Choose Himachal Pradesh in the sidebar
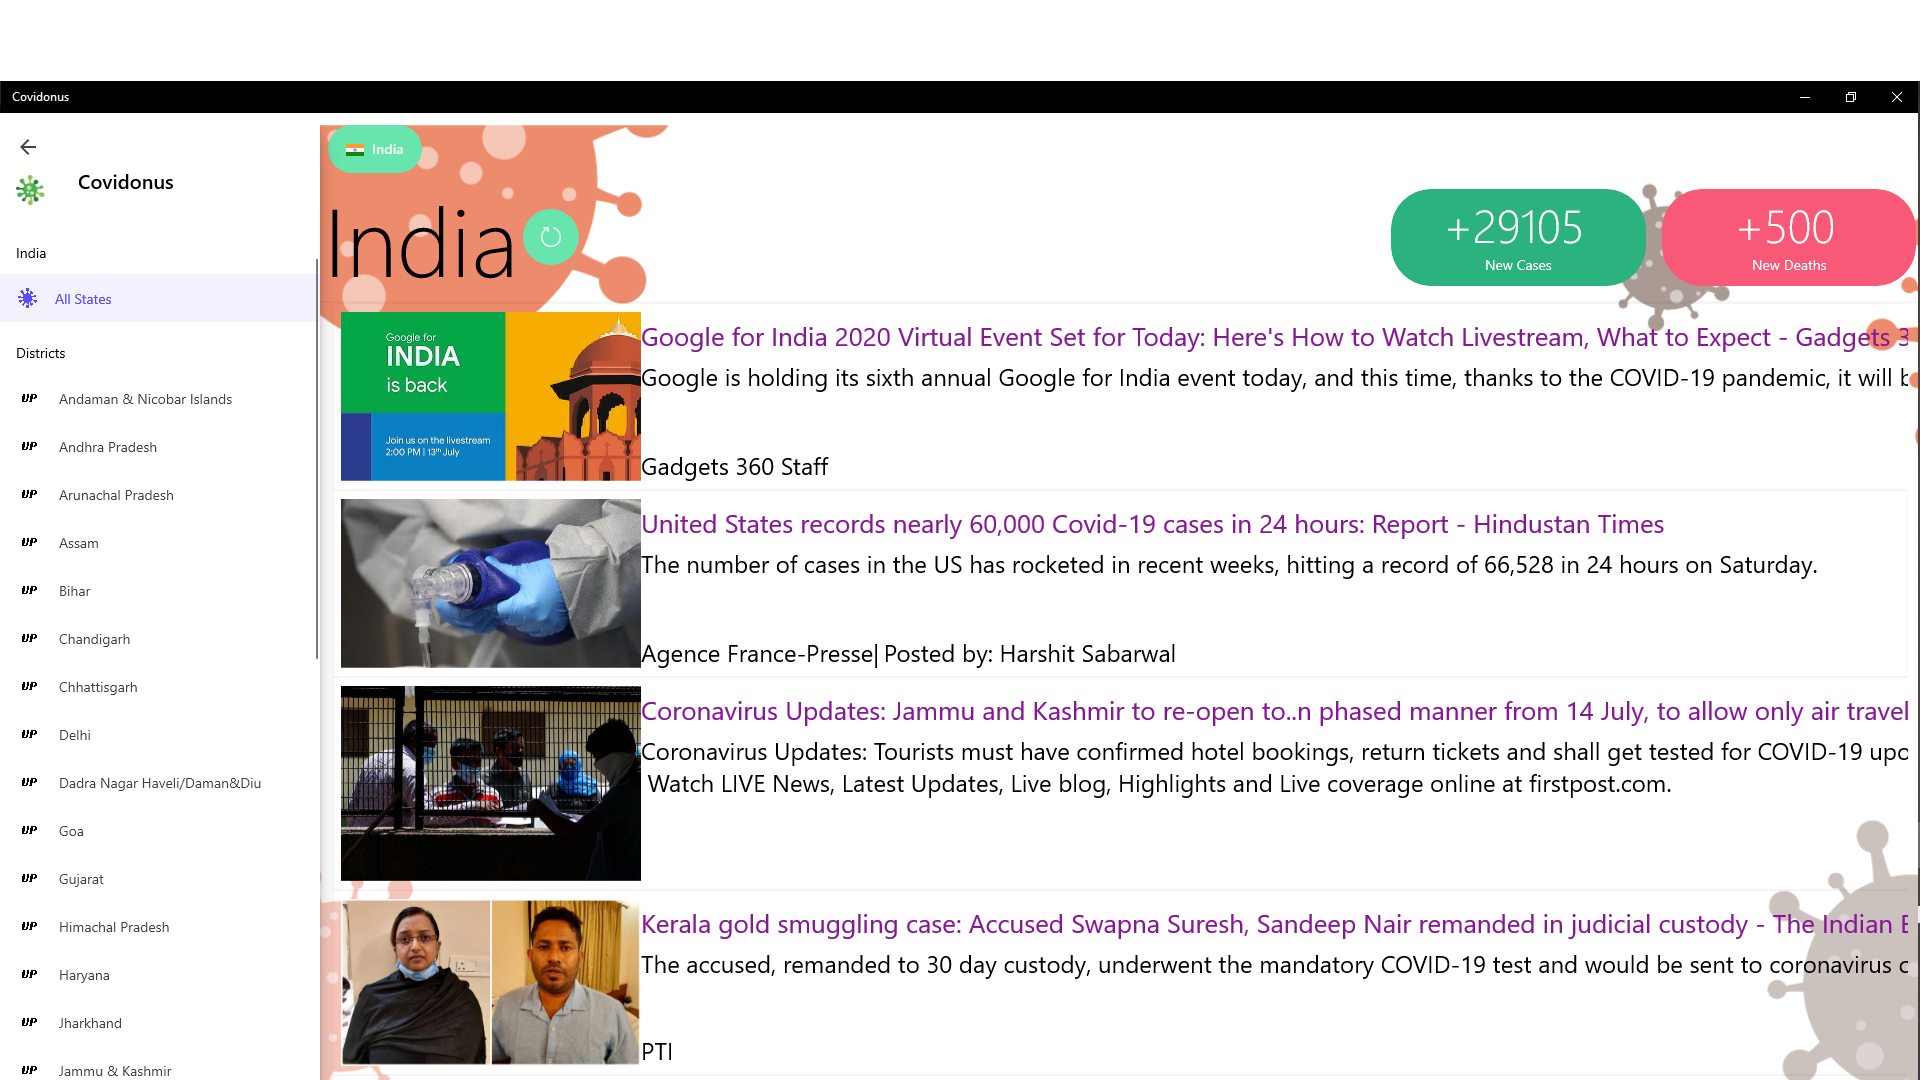This screenshot has width=1920, height=1080. (114, 927)
